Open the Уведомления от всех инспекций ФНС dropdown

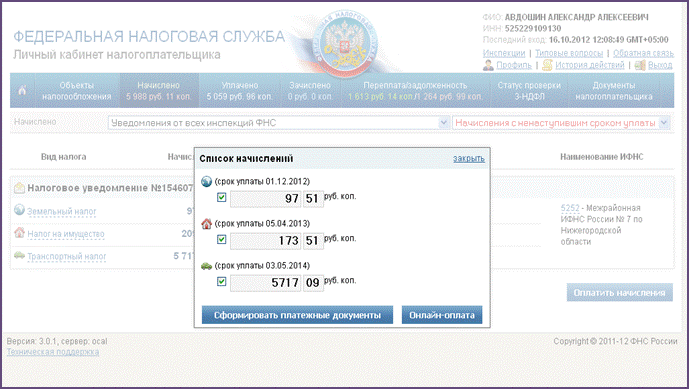279,123
